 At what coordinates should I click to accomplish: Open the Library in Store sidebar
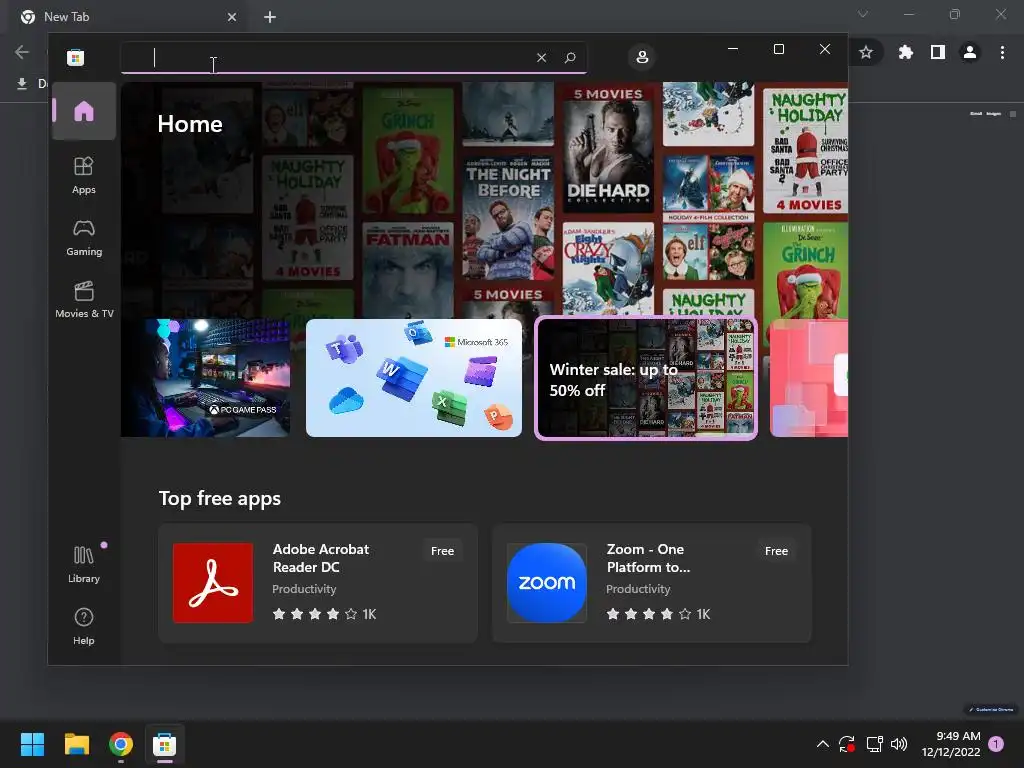click(x=84, y=565)
